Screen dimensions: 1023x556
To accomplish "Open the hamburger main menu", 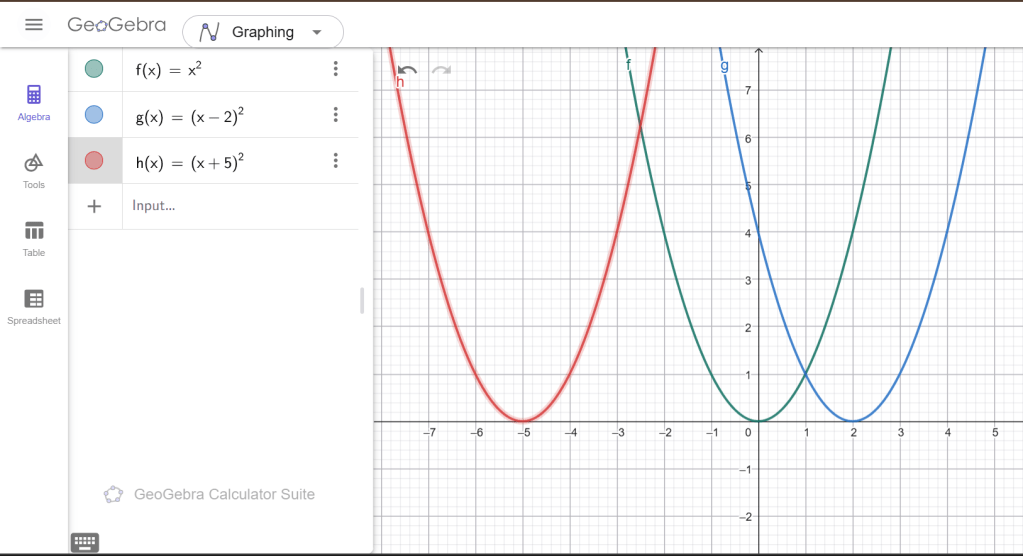I will [34, 25].
